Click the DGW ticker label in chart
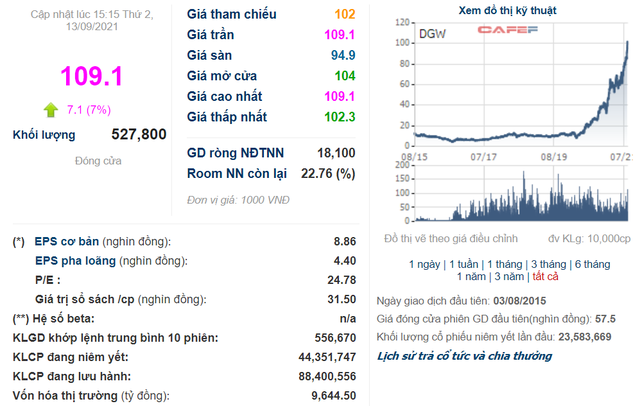 pos(433,33)
